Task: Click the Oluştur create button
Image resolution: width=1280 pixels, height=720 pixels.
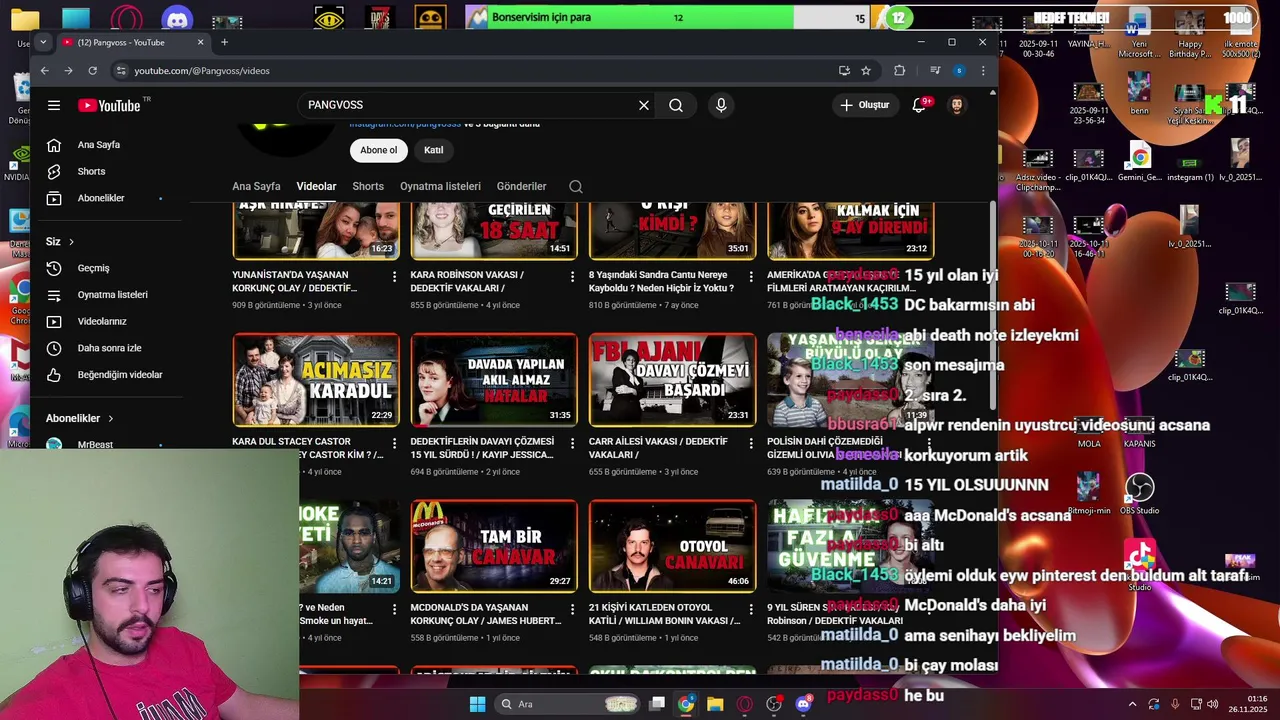Action: (865, 105)
